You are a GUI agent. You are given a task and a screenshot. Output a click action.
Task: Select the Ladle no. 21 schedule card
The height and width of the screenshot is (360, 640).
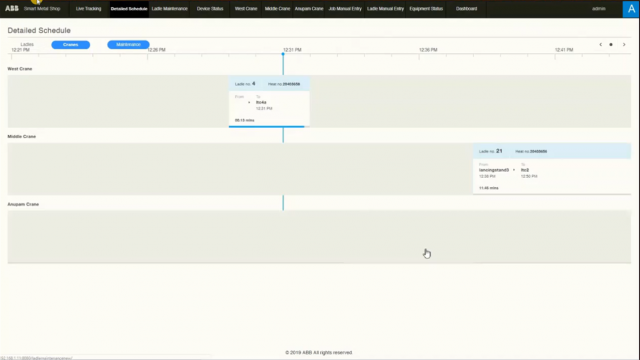click(x=552, y=169)
